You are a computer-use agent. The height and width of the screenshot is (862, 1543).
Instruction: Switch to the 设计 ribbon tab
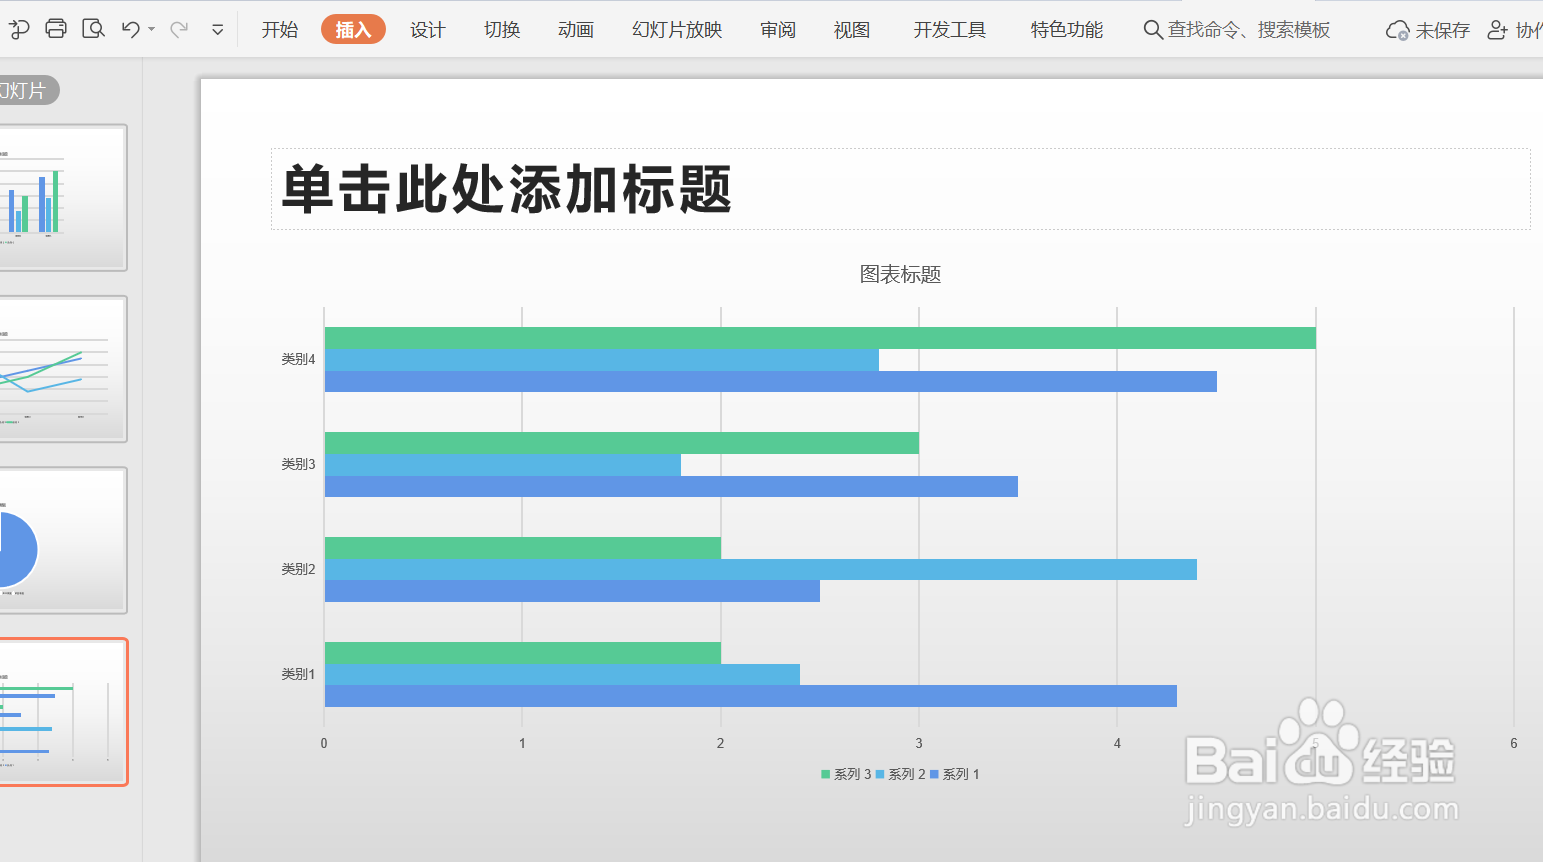pyautogui.click(x=427, y=29)
